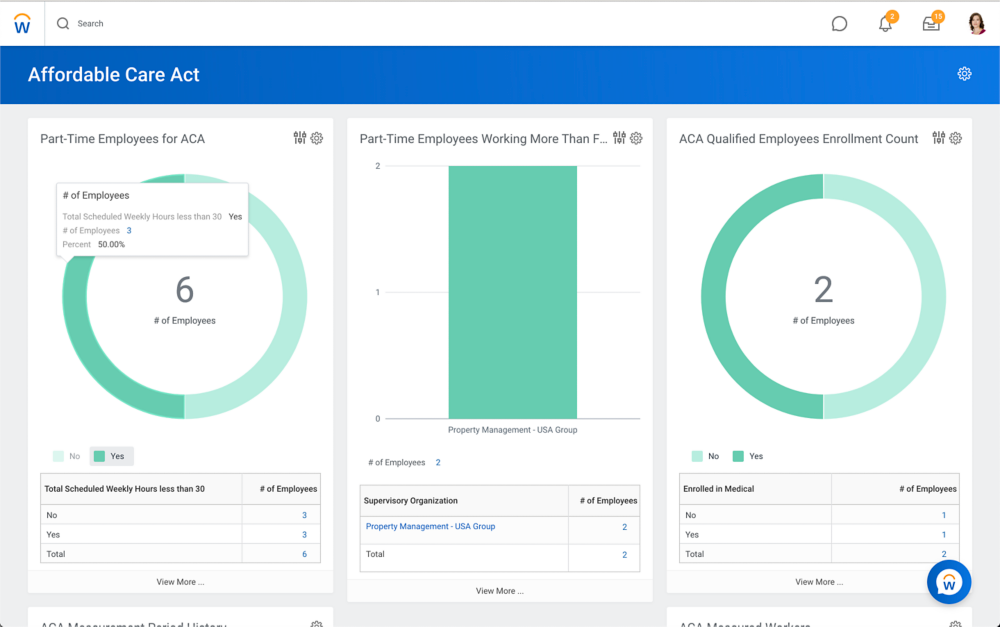Launch the Workday Assistant floating button

click(x=949, y=581)
